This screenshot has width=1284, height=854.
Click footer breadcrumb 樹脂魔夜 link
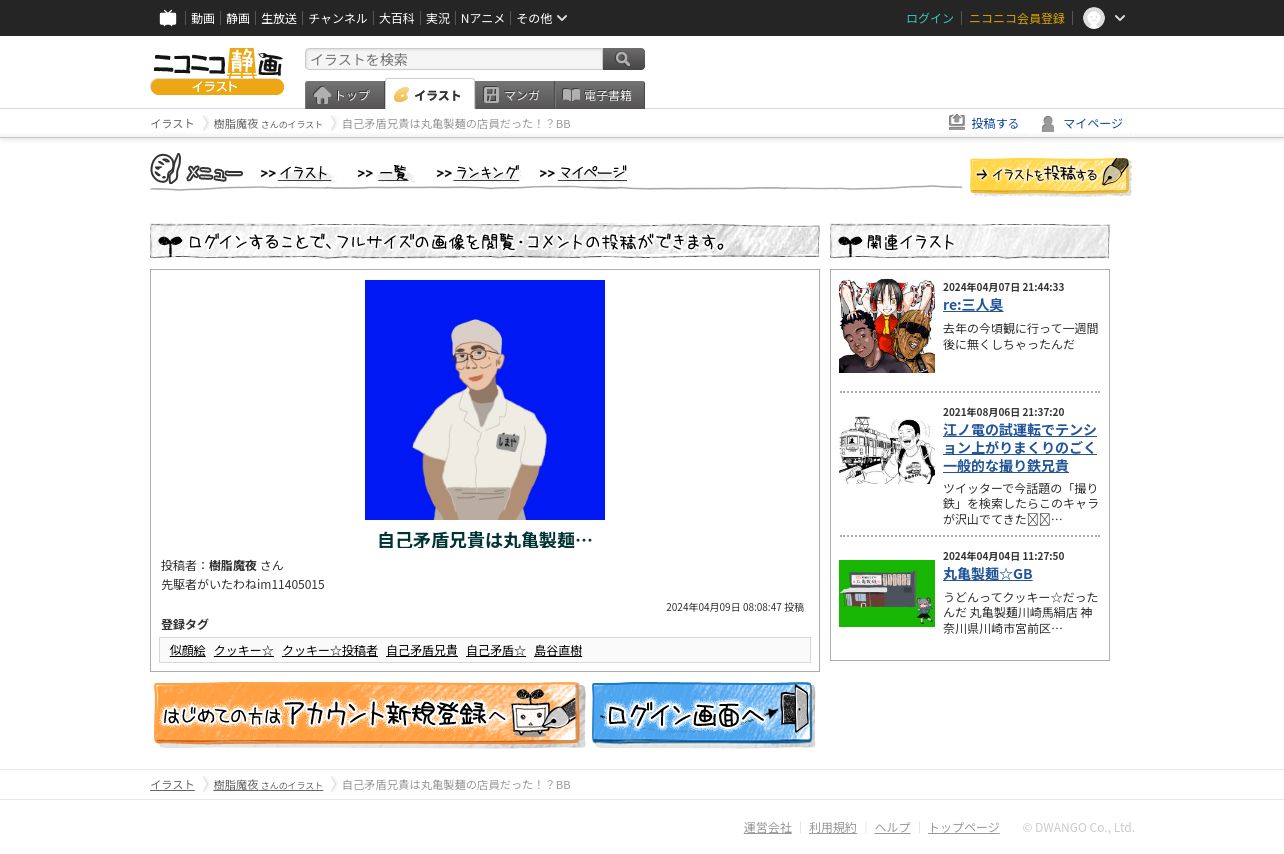(x=268, y=784)
